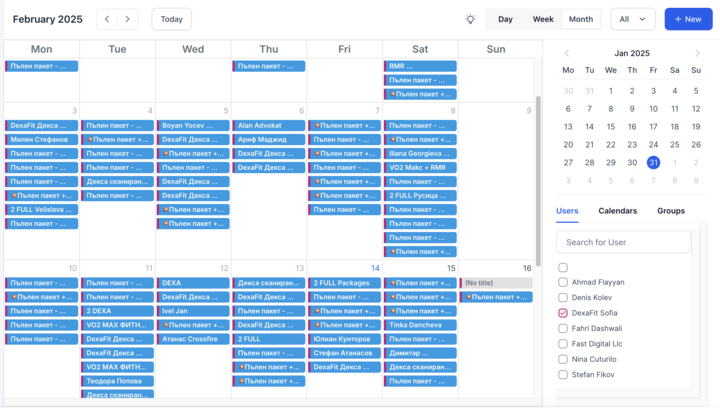The width and height of the screenshot is (720, 408).
Task: Click the '+ New' button
Action: tap(688, 19)
